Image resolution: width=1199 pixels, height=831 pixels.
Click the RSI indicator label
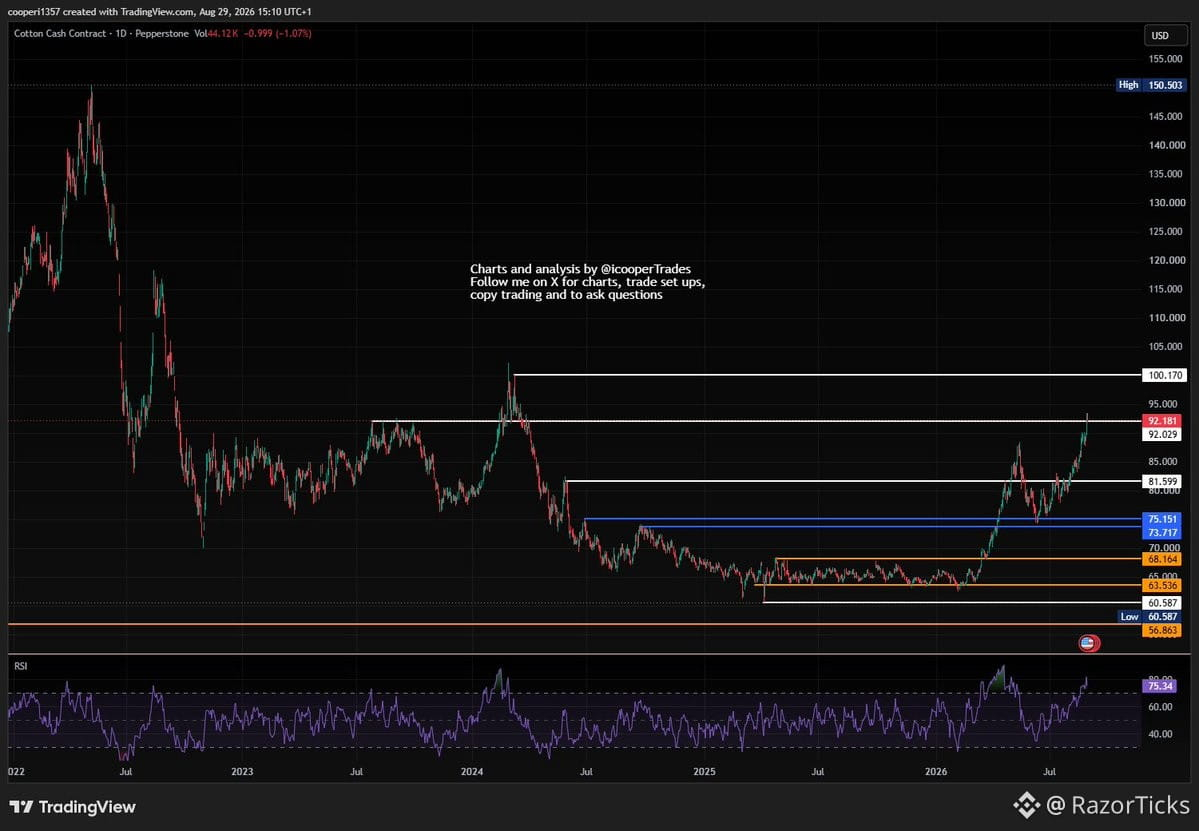click(21, 666)
